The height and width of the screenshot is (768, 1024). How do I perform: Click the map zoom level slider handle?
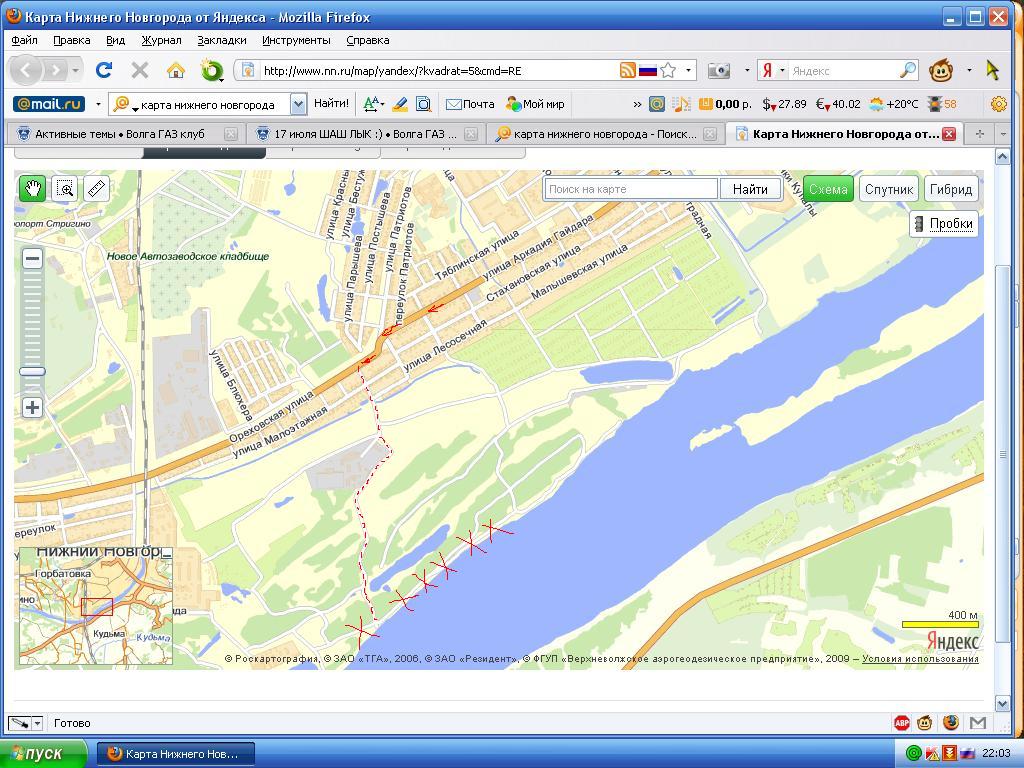pyautogui.click(x=32, y=371)
